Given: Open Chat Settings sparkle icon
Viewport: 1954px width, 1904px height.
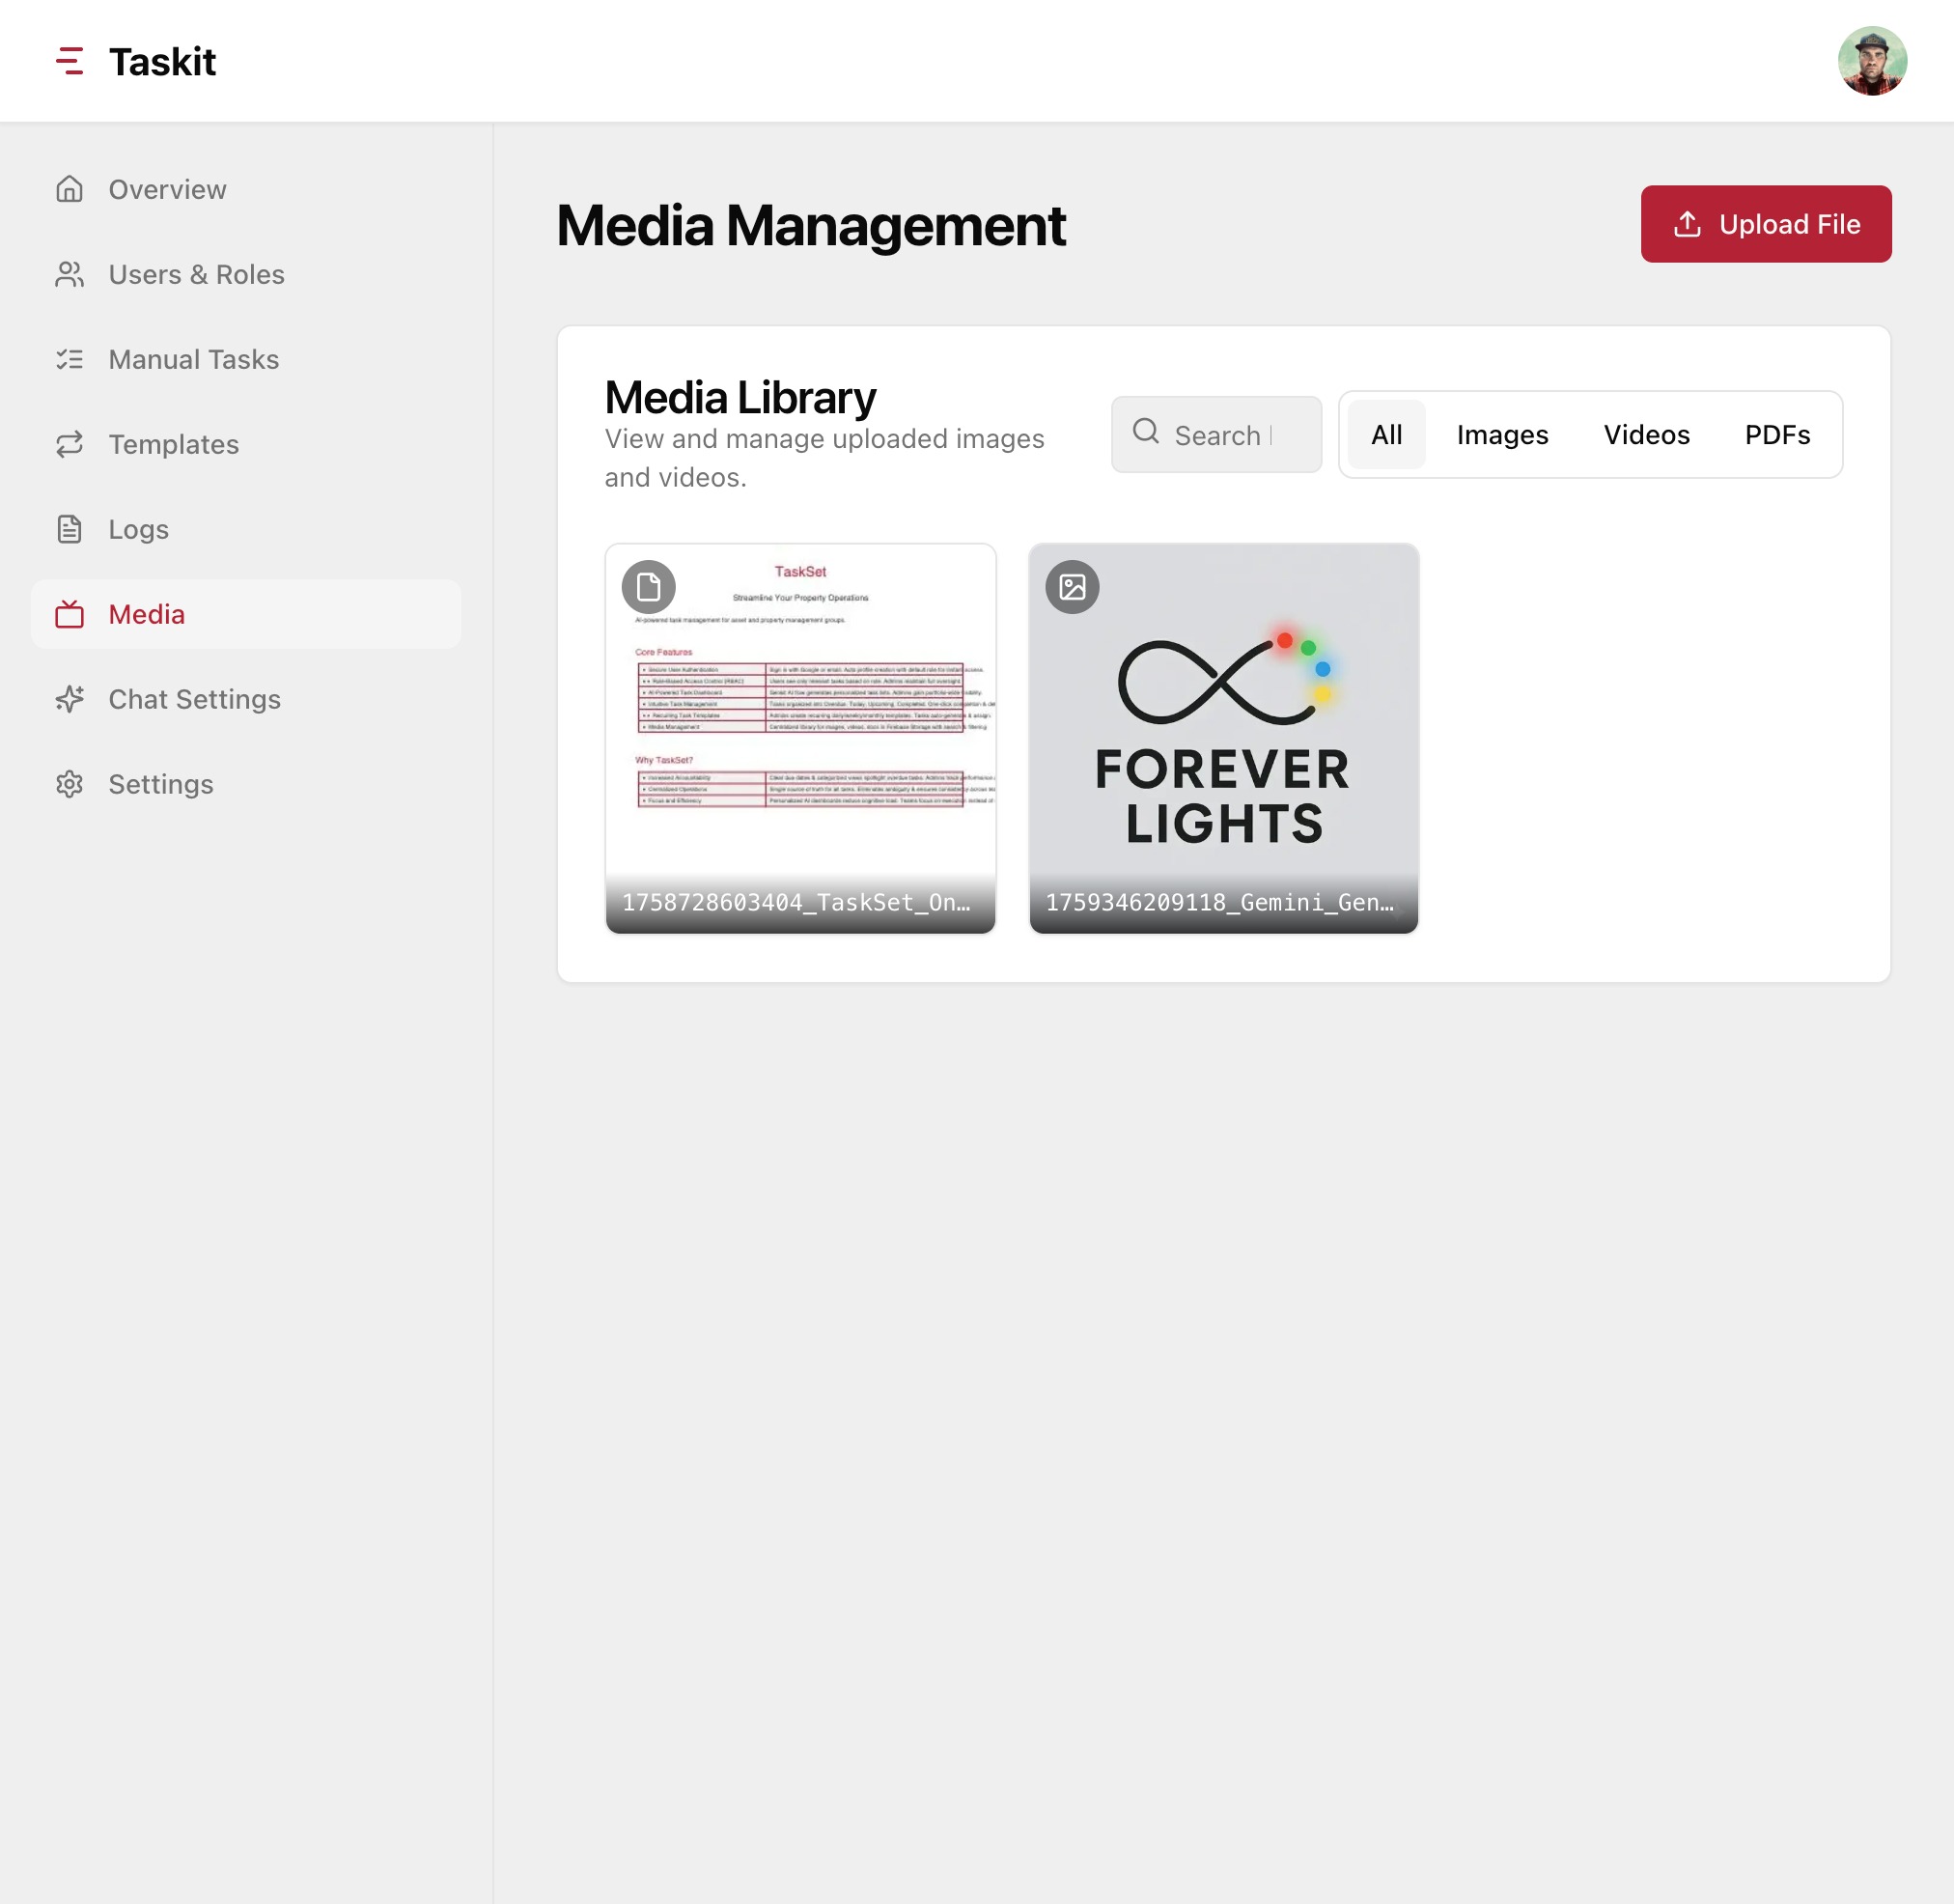Looking at the screenshot, I should coord(69,699).
